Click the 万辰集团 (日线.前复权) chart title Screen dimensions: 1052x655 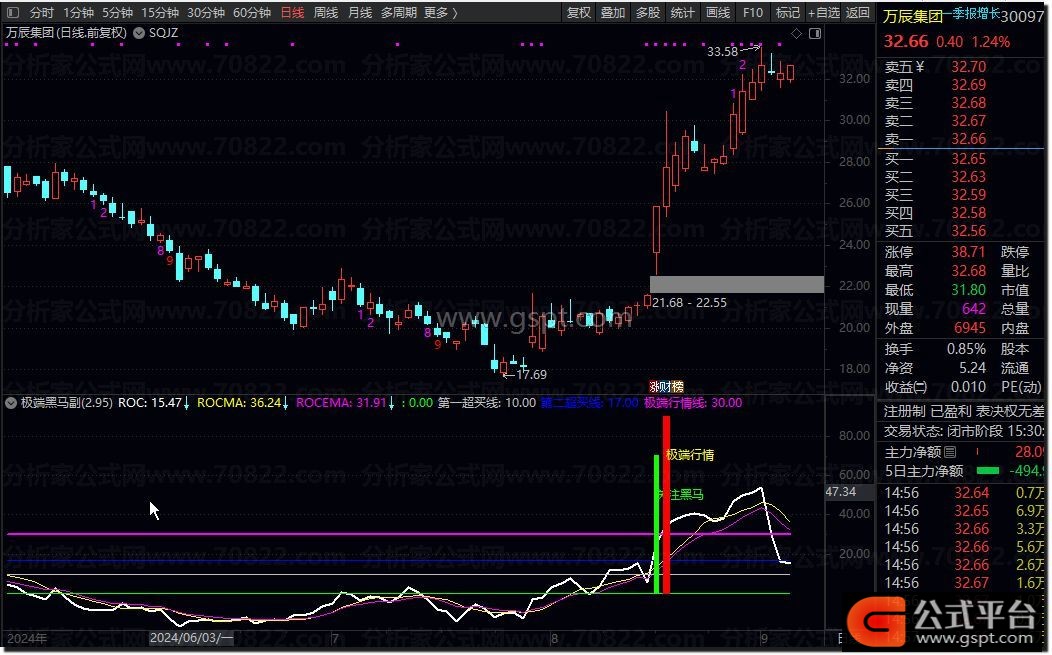66,32
